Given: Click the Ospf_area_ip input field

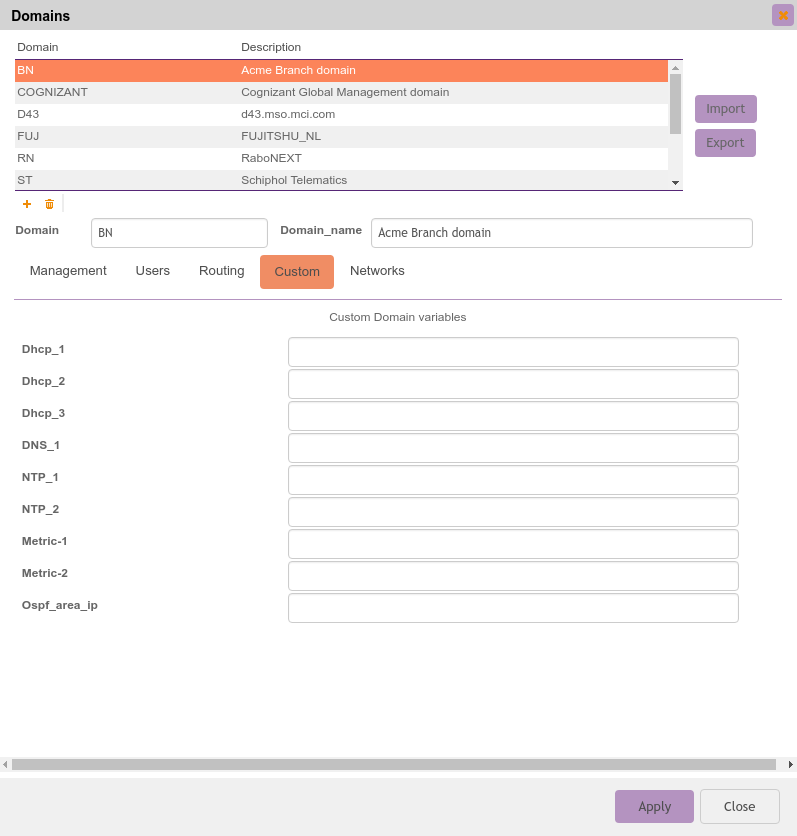Looking at the screenshot, I should [513, 608].
